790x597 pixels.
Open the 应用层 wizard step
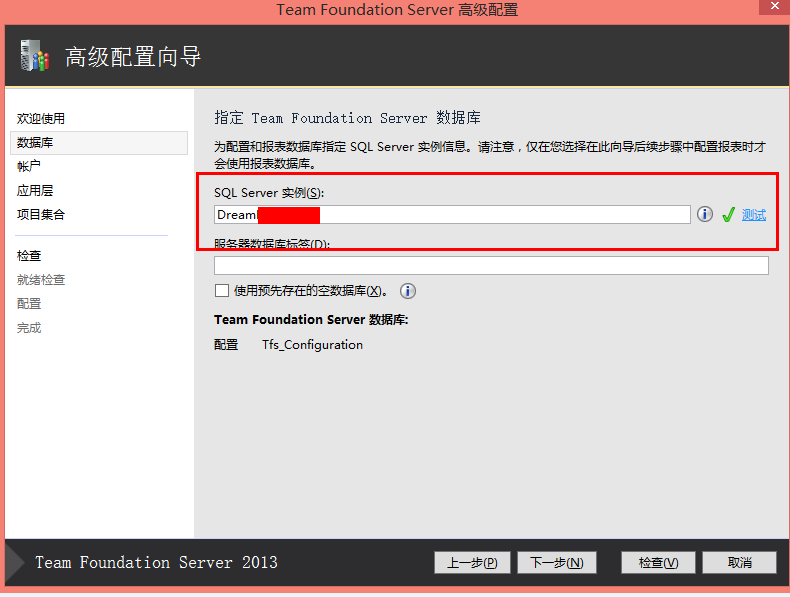(x=35, y=190)
